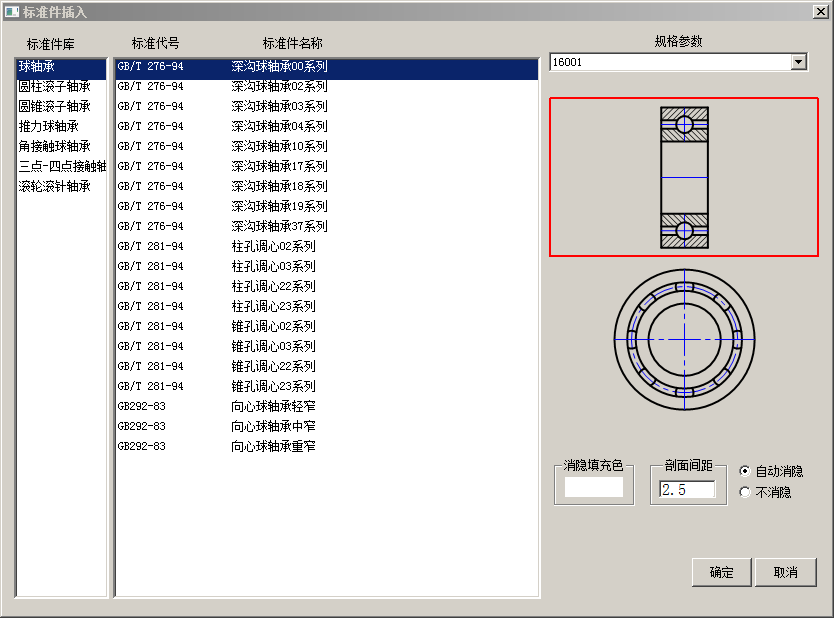
Task: Select row 深沟球轴承02系列
Action: 327,87
